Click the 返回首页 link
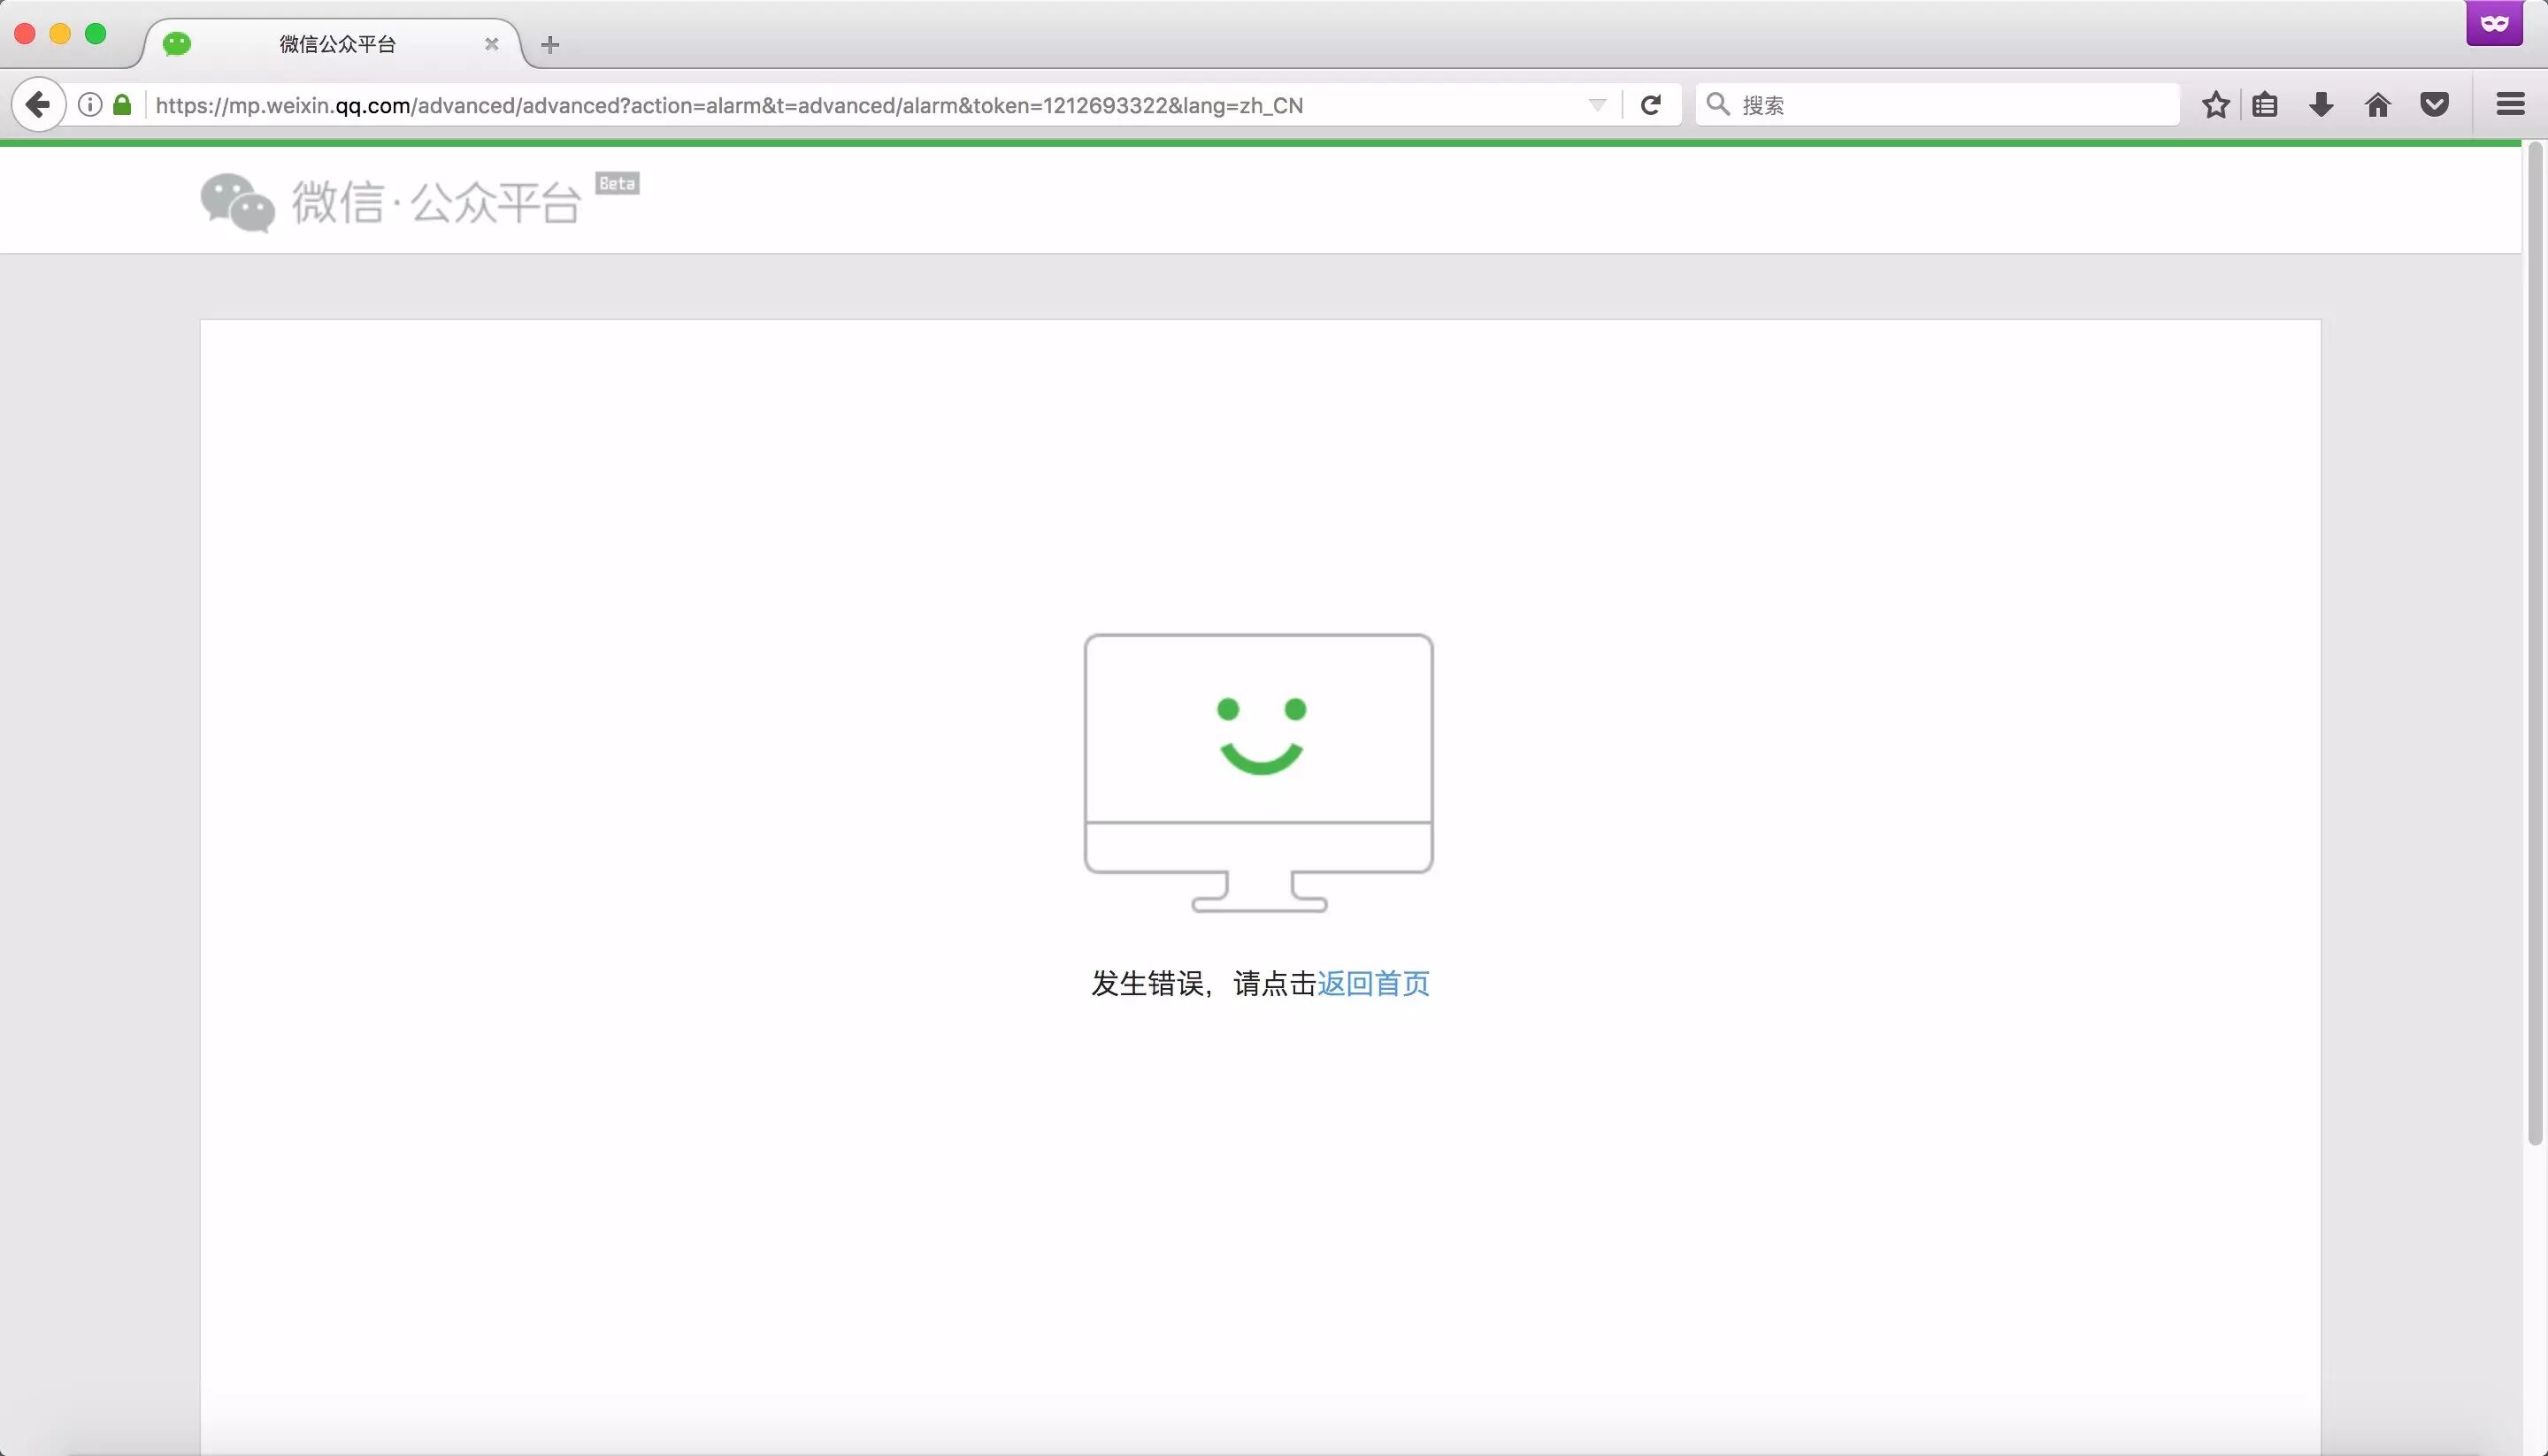This screenshot has width=2548, height=1456. (x=1373, y=984)
